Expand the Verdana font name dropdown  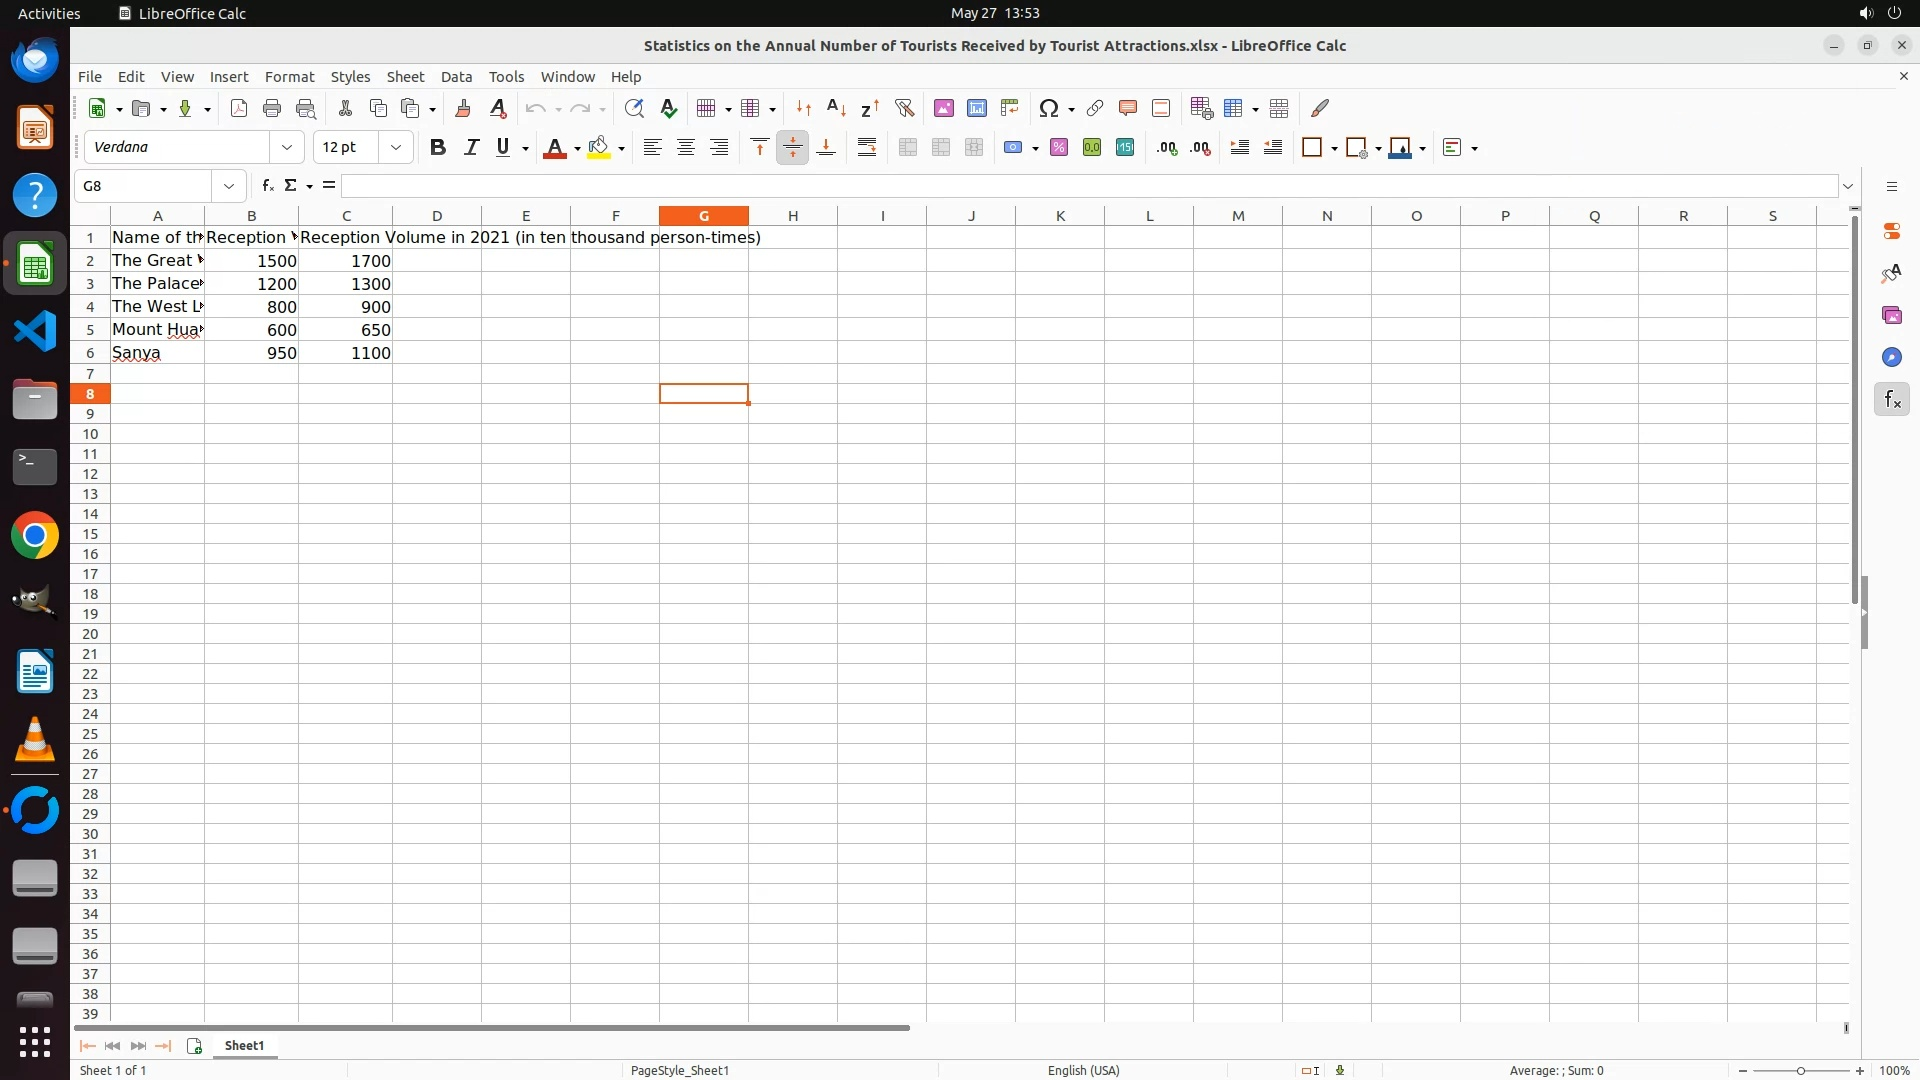click(x=287, y=147)
